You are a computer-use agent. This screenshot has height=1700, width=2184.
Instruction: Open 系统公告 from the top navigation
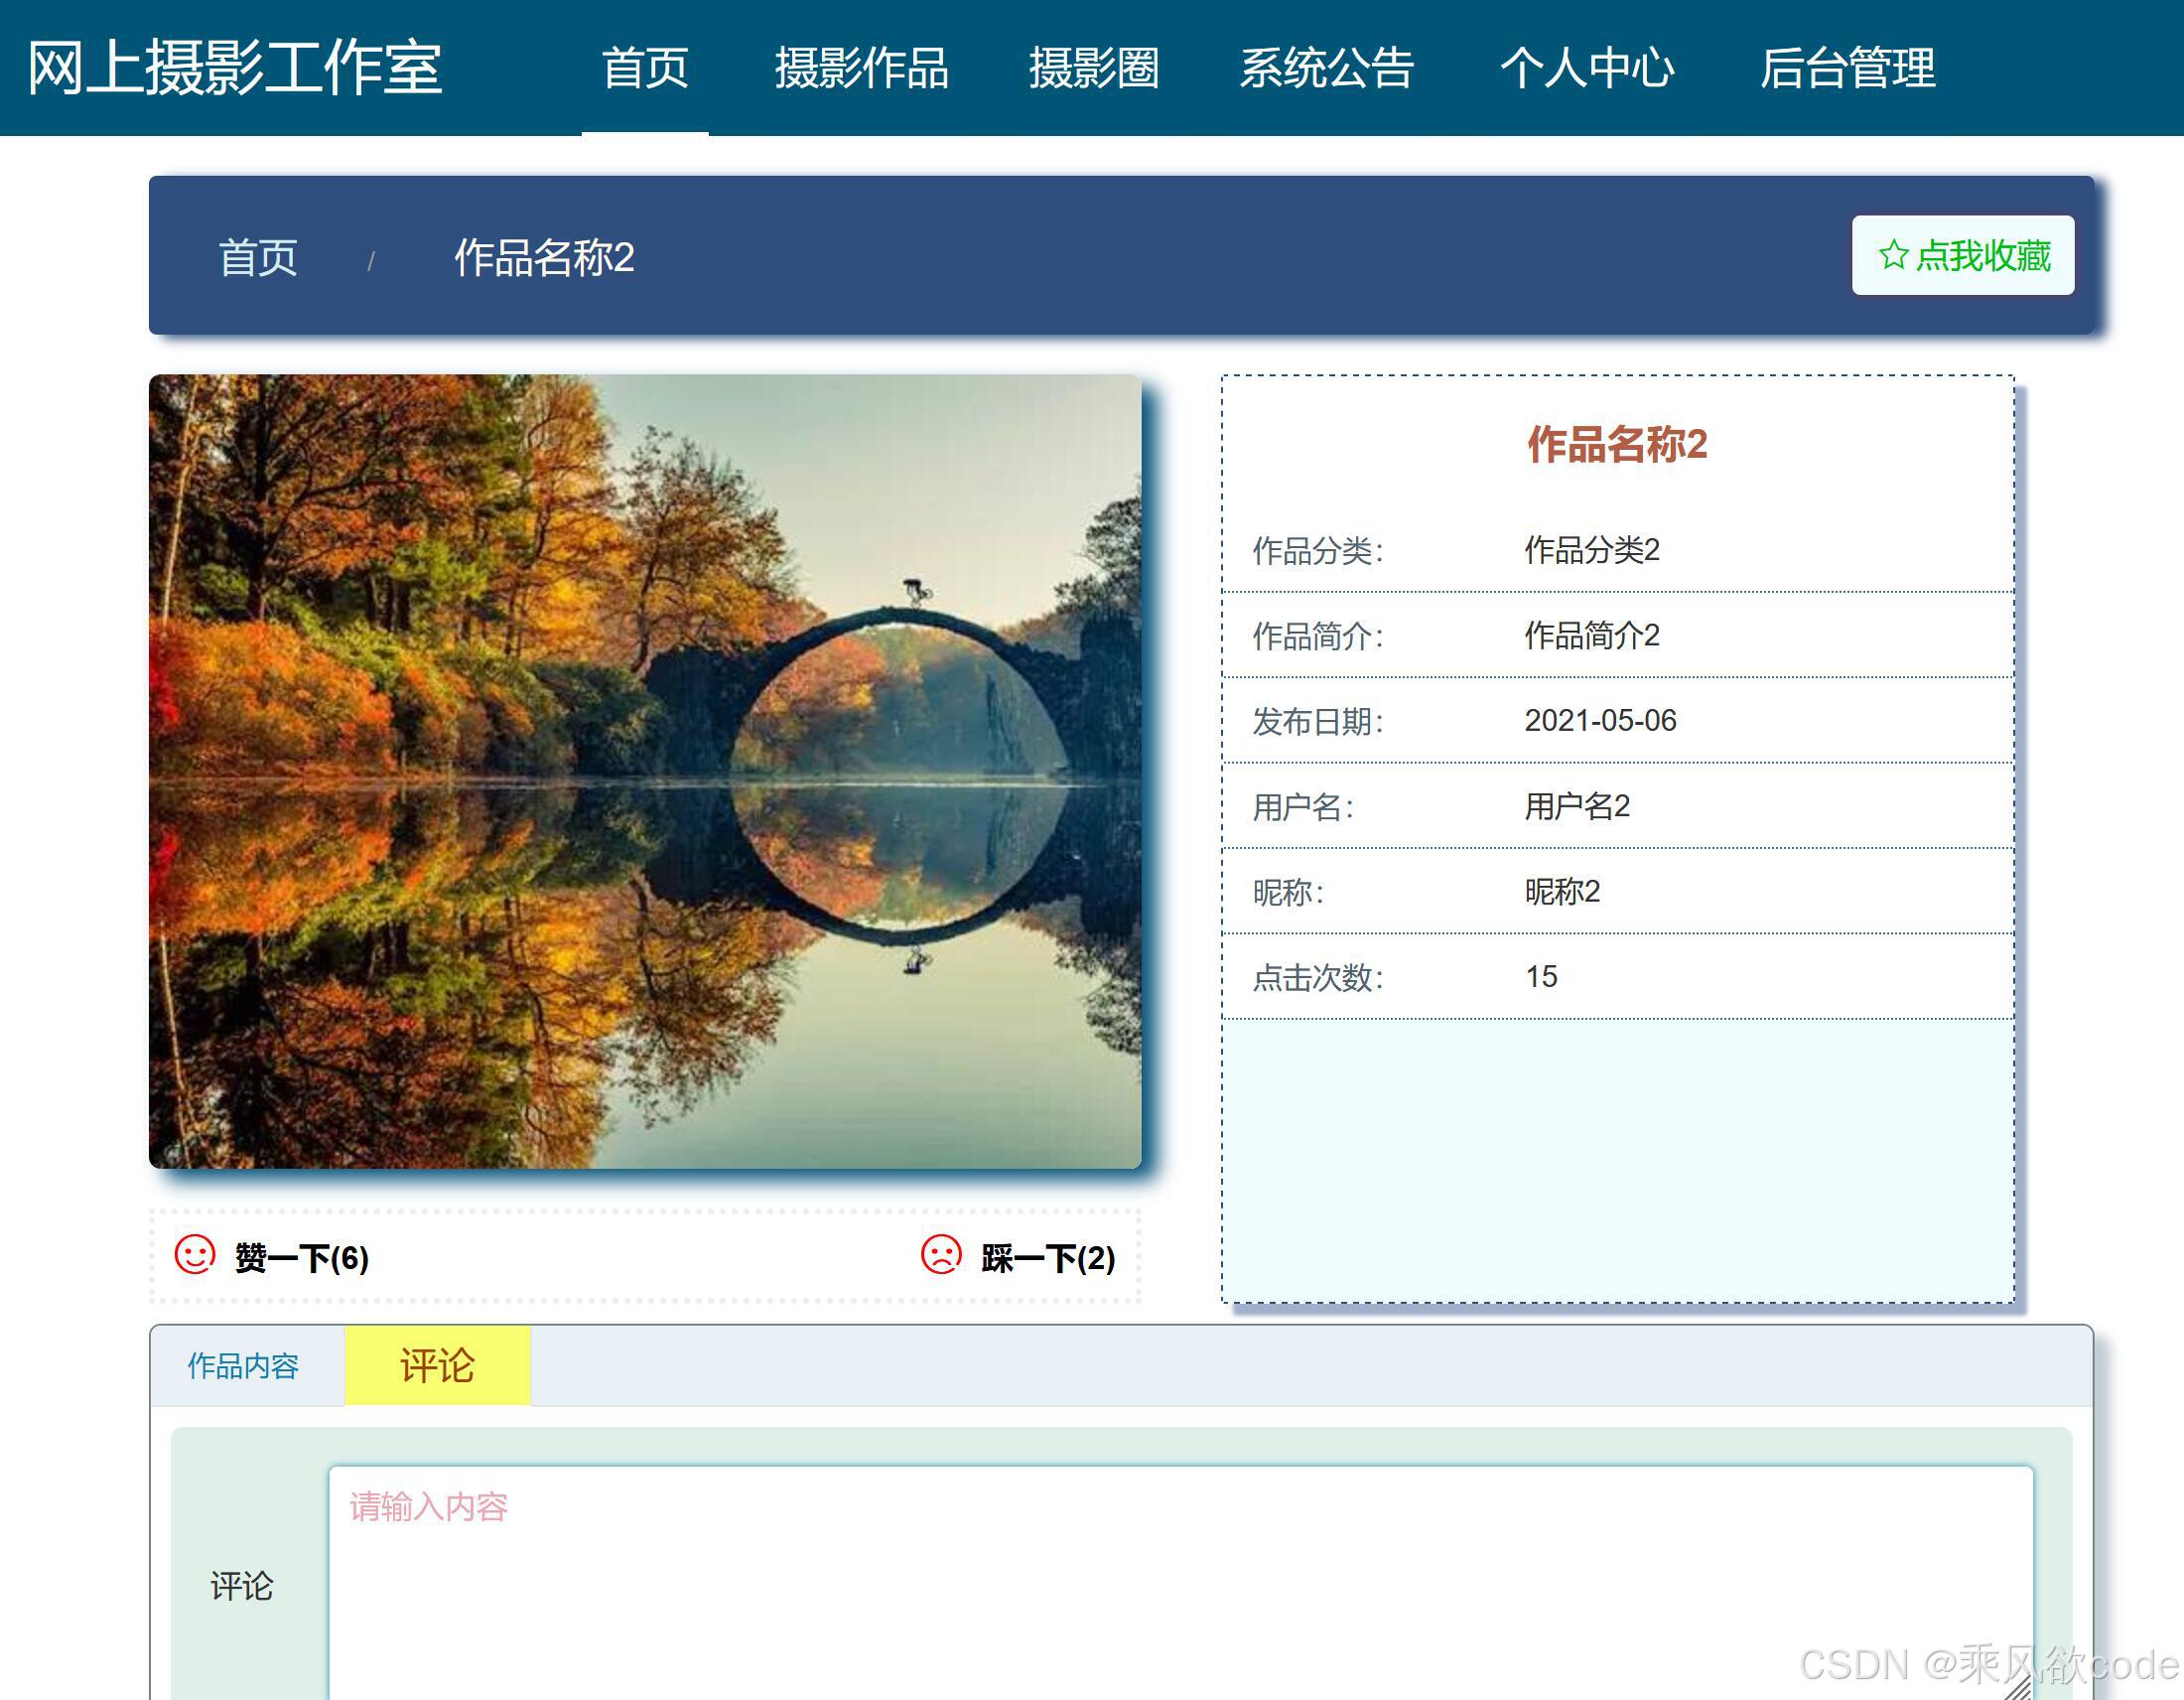click(x=1326, y=68)
